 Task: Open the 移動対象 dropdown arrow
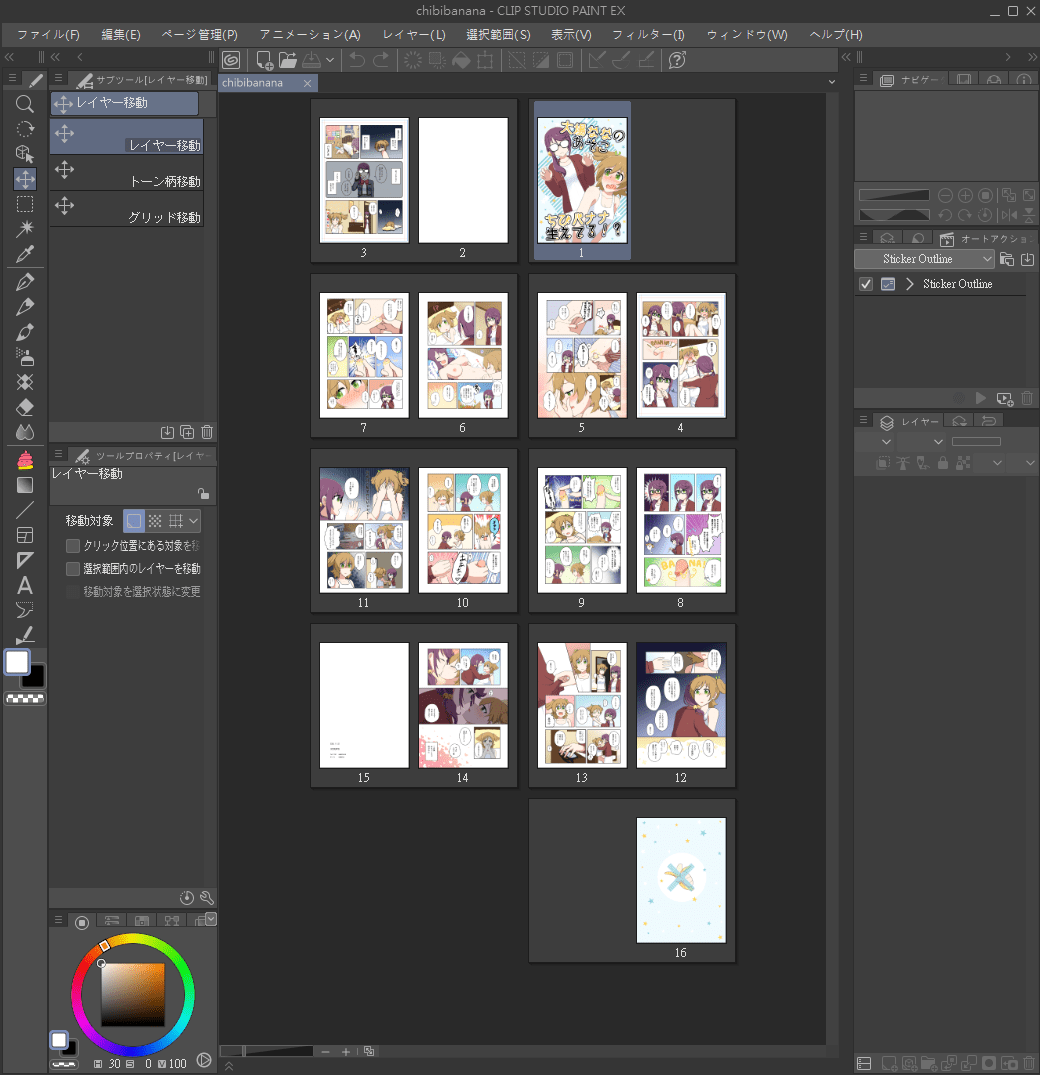point(194,521)
